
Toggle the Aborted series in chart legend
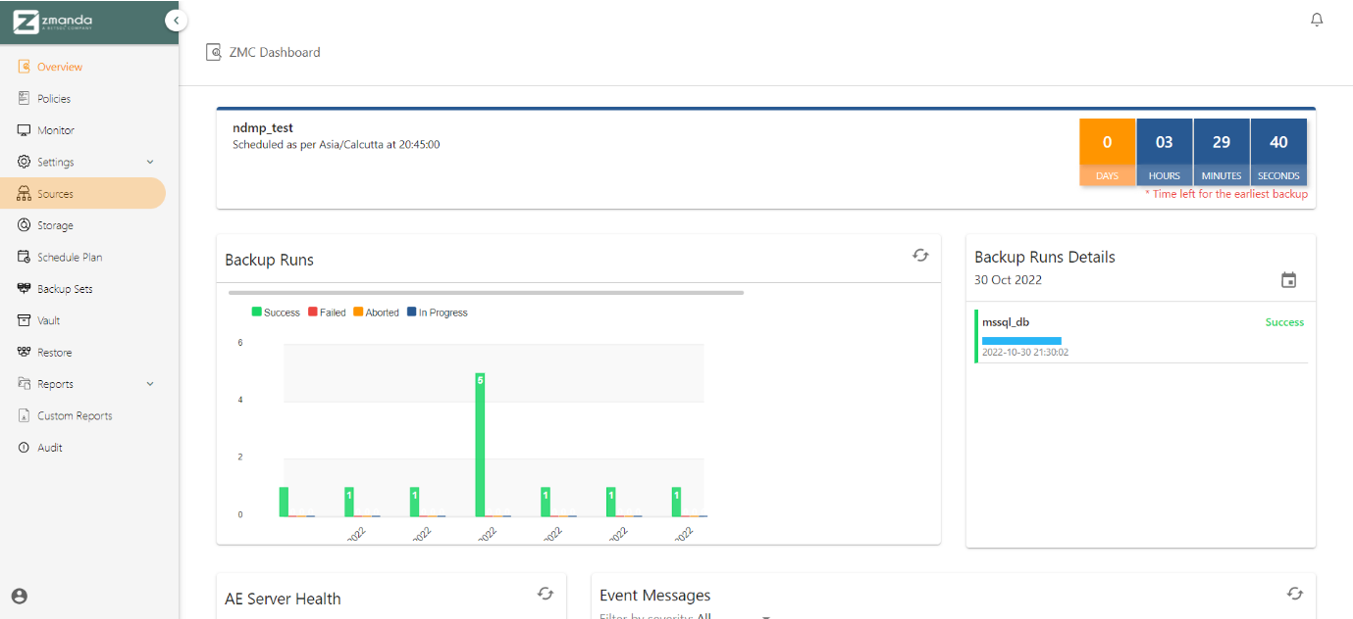[376, 313]
